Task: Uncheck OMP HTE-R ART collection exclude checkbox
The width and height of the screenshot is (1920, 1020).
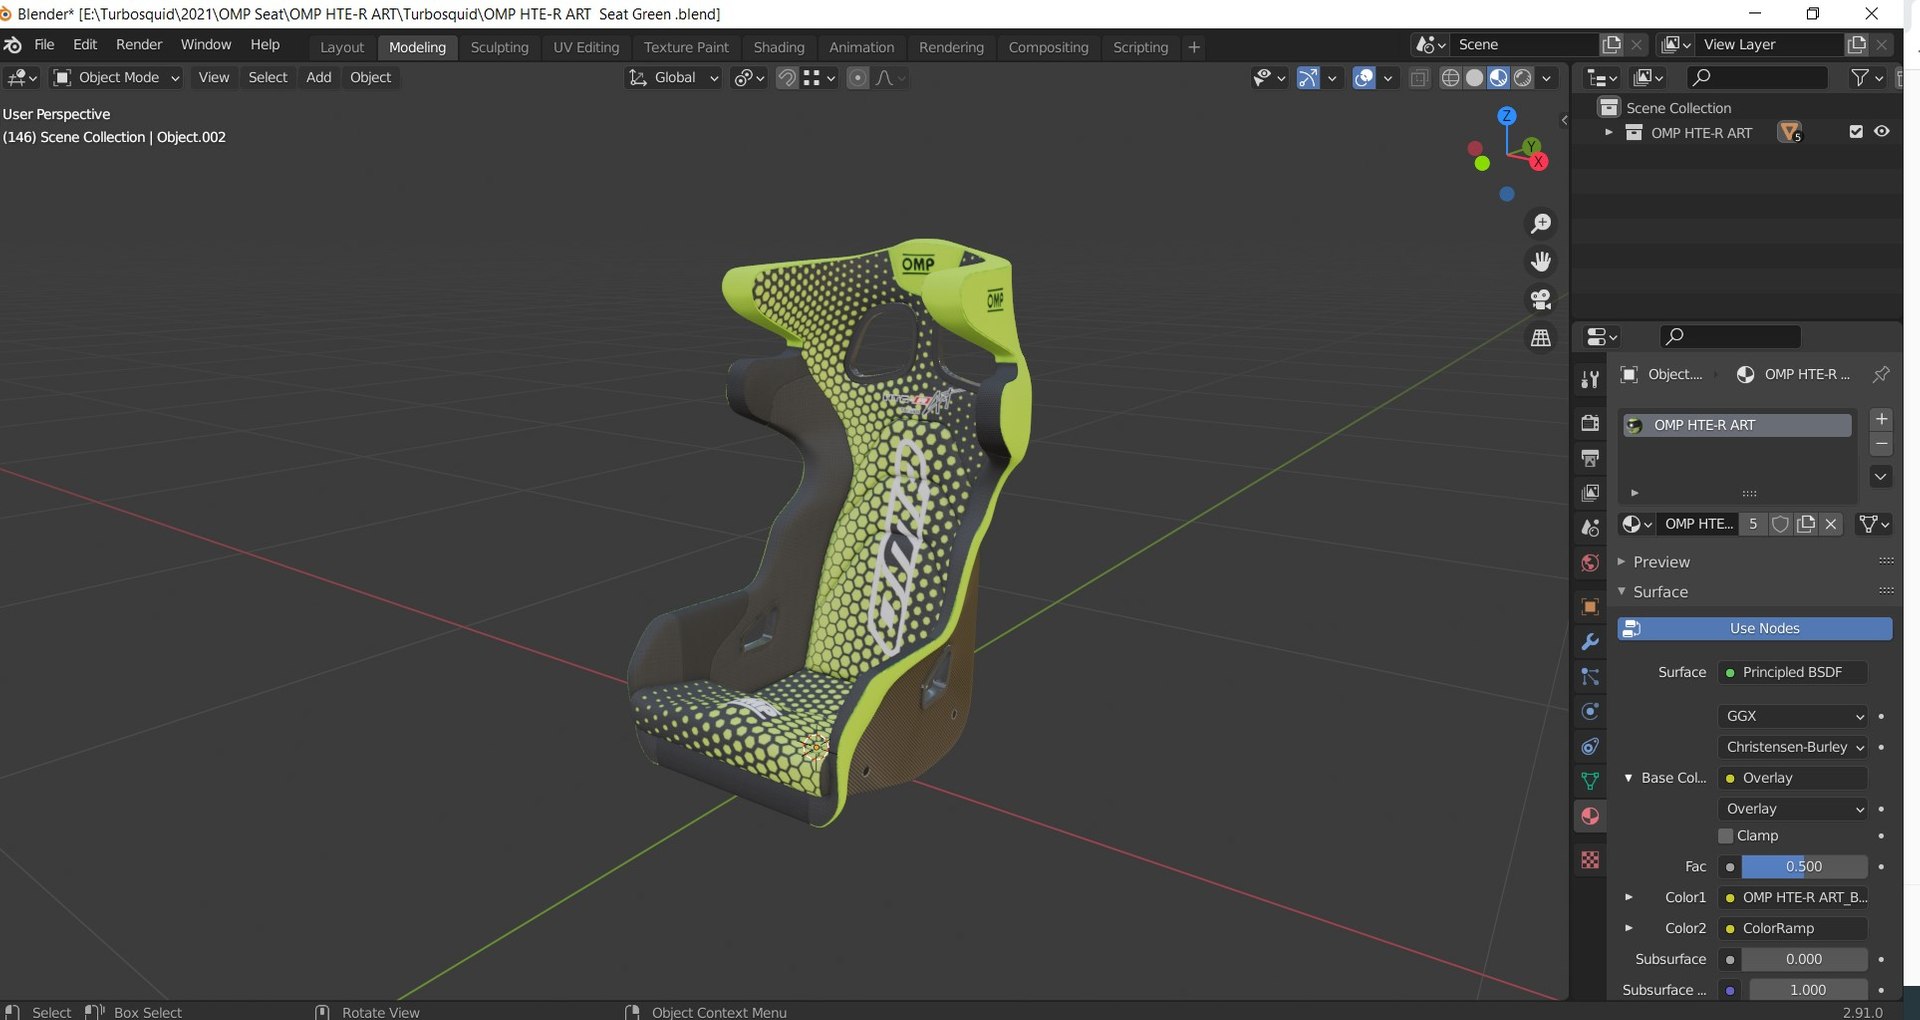Action: pyautogui.click(x=1856, y=132)
